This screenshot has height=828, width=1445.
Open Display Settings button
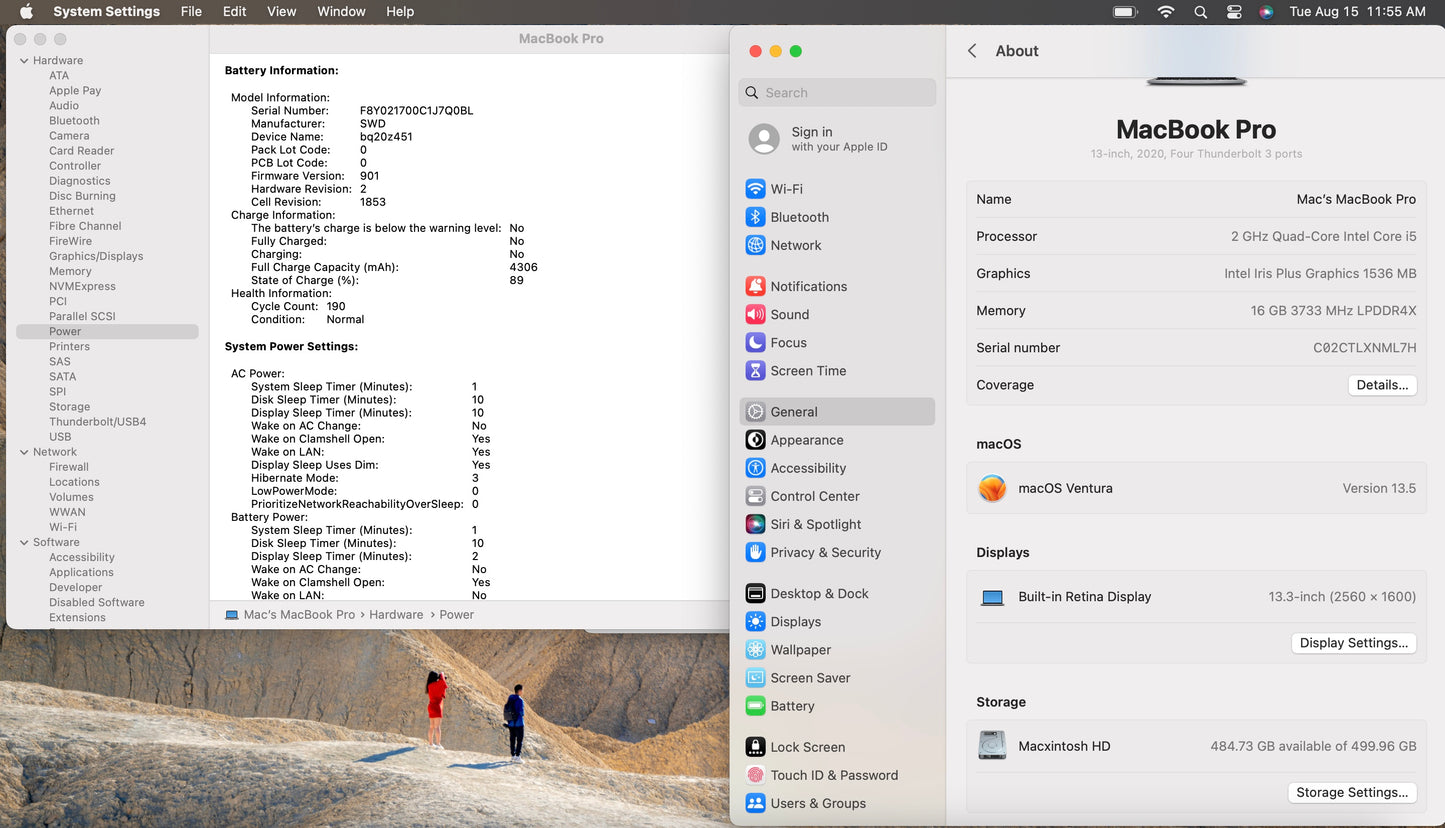[x=1353, y=643]
